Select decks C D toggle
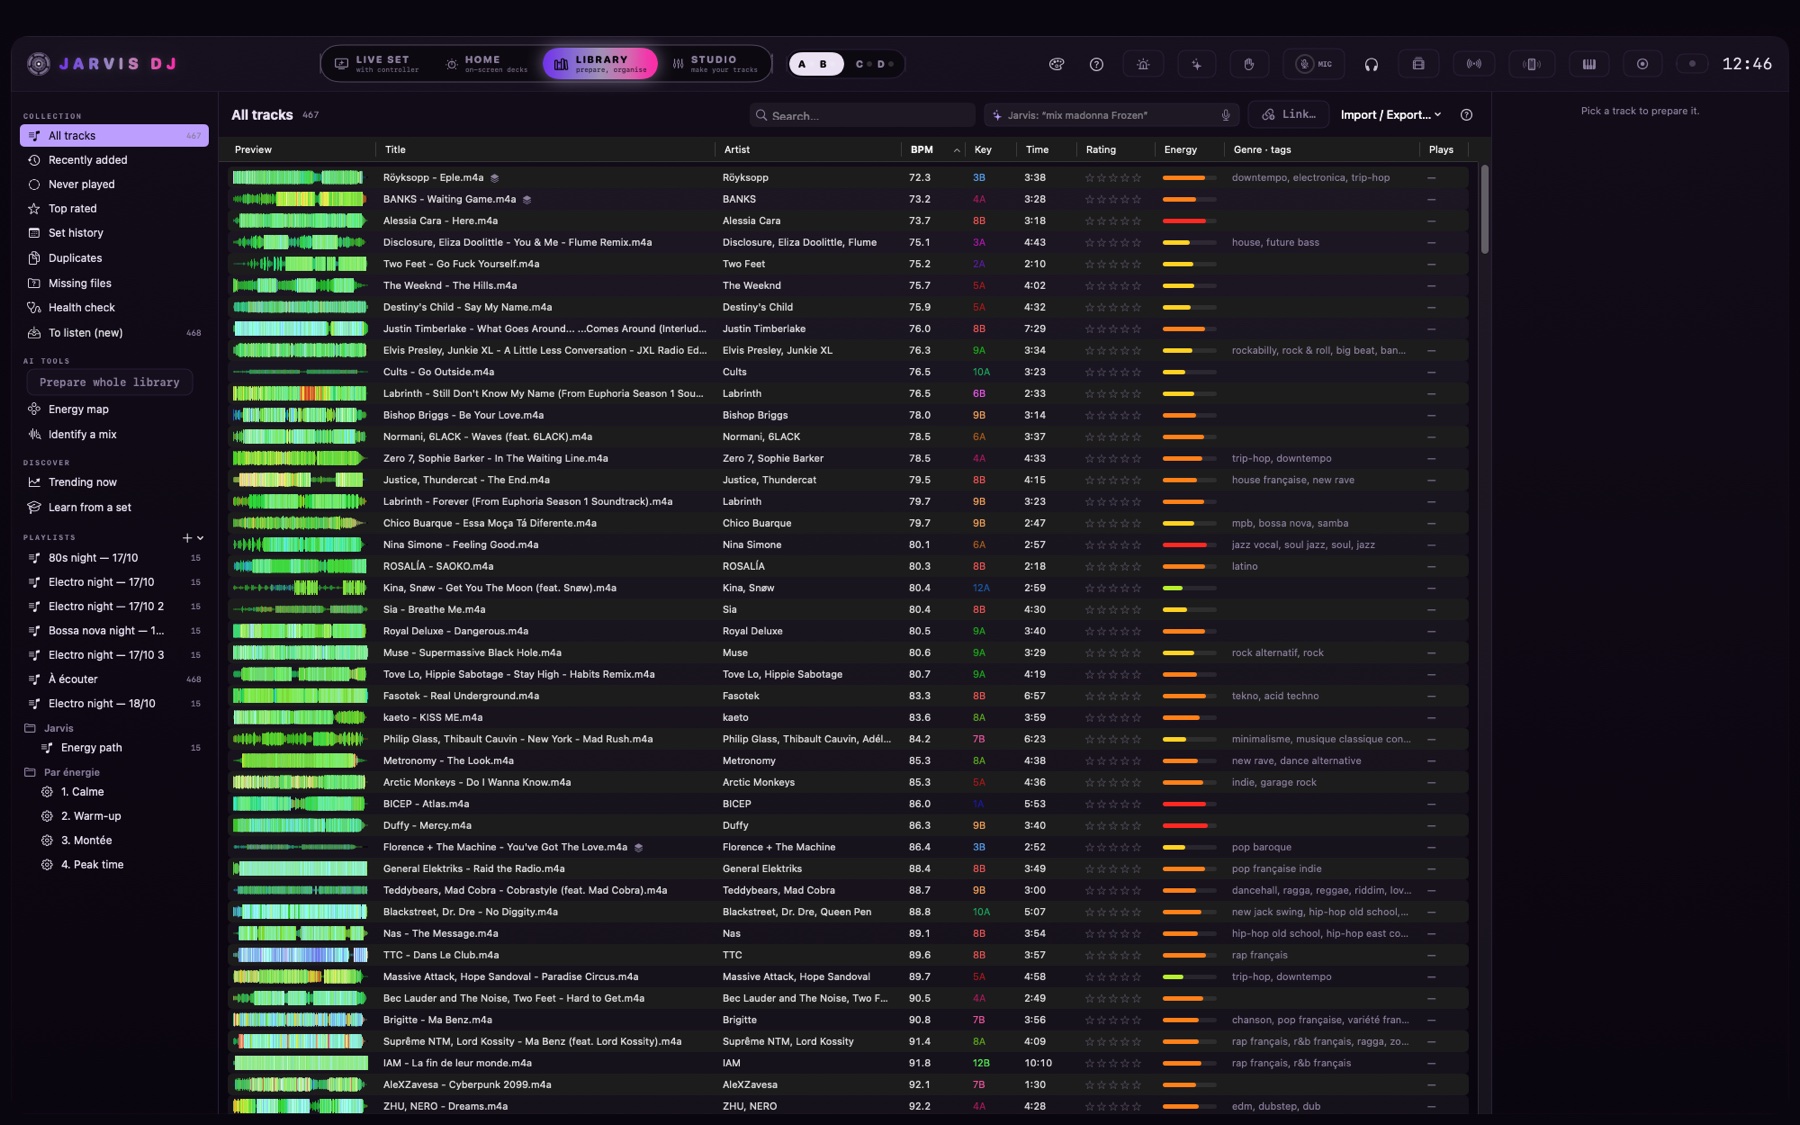 [874, 64]
